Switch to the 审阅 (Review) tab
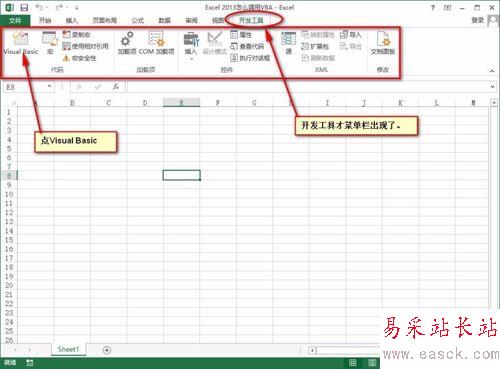Screen dimensions: 500x369 (191, 20)
